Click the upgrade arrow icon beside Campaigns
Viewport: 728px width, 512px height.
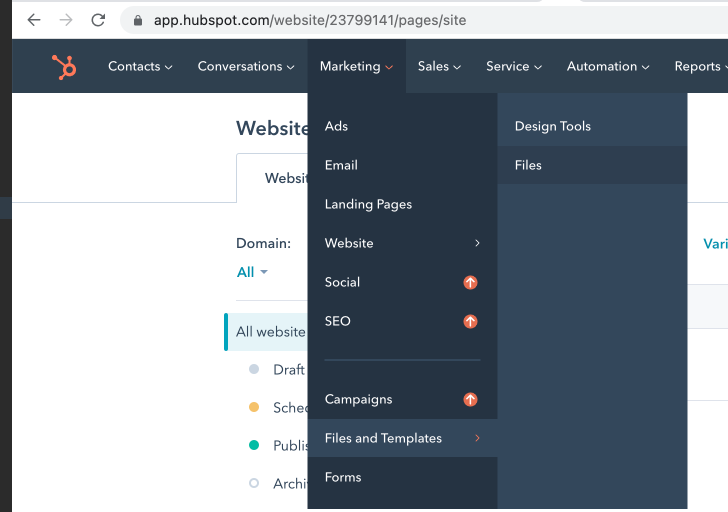pyautogui.click(x=470, y=400)
